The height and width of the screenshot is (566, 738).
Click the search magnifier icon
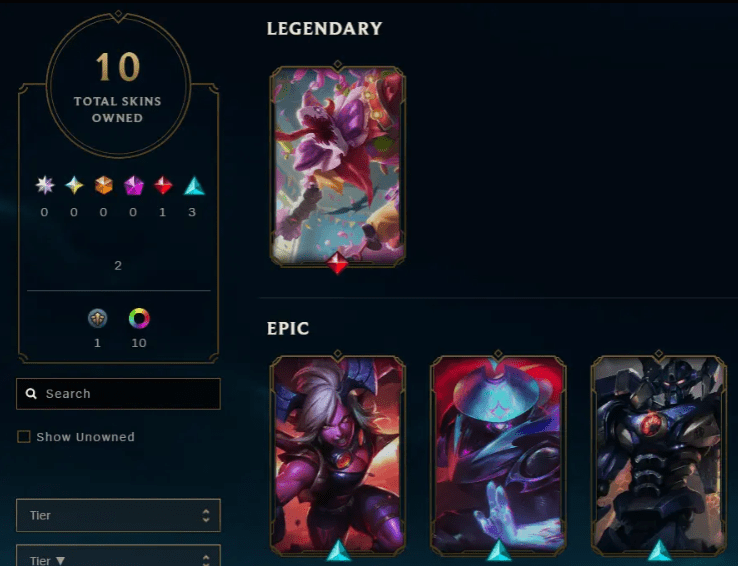[x=31, y=393]
